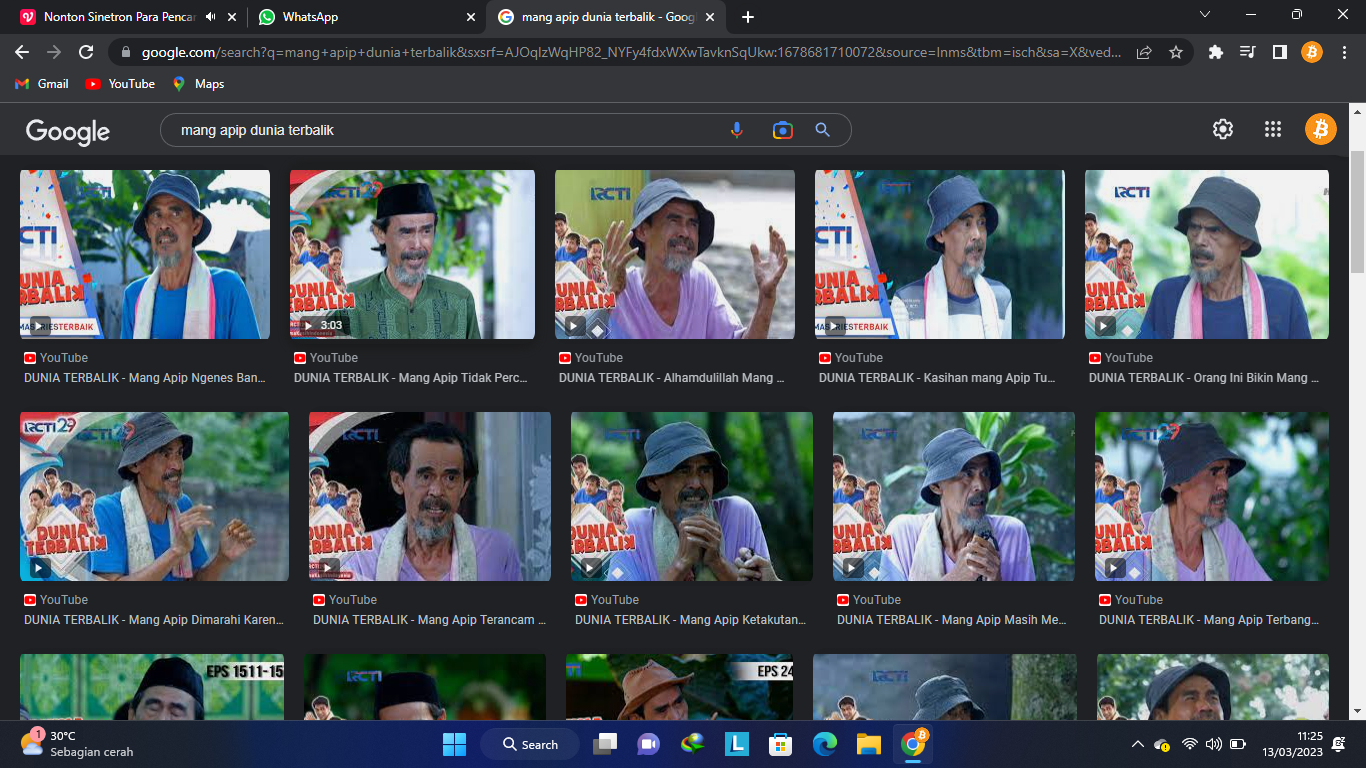Click the Mang Apip Tidak Perc title link

tap(410, 378)
